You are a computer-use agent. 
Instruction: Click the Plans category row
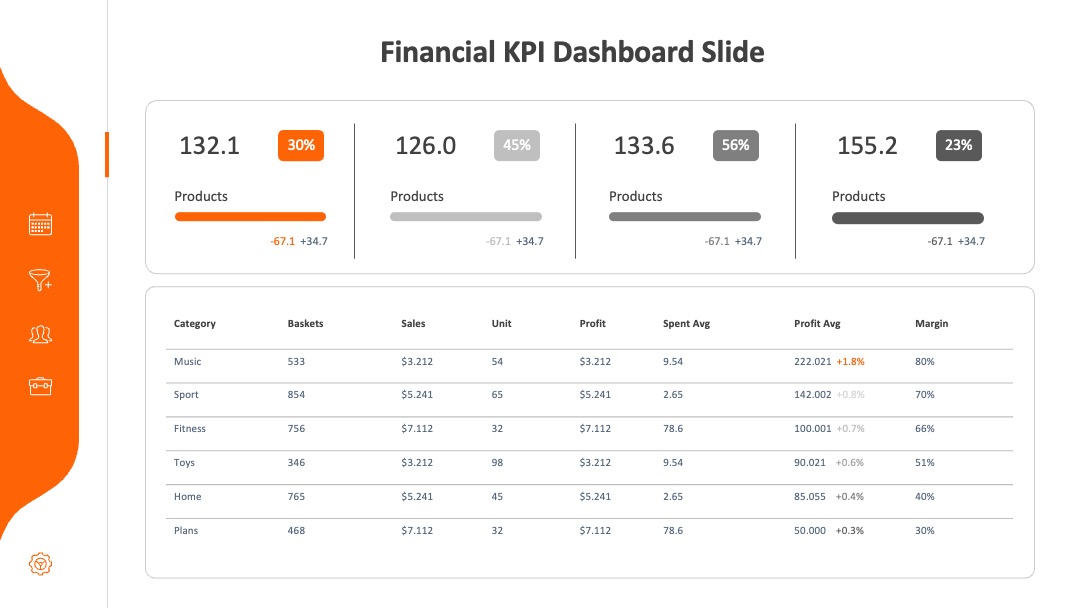[x=589, y=530]
